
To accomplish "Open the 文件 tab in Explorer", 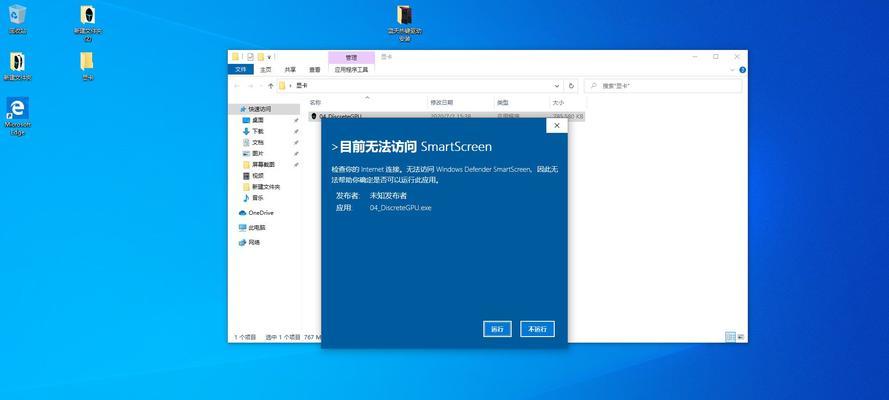I will click(x=240, y=70).
